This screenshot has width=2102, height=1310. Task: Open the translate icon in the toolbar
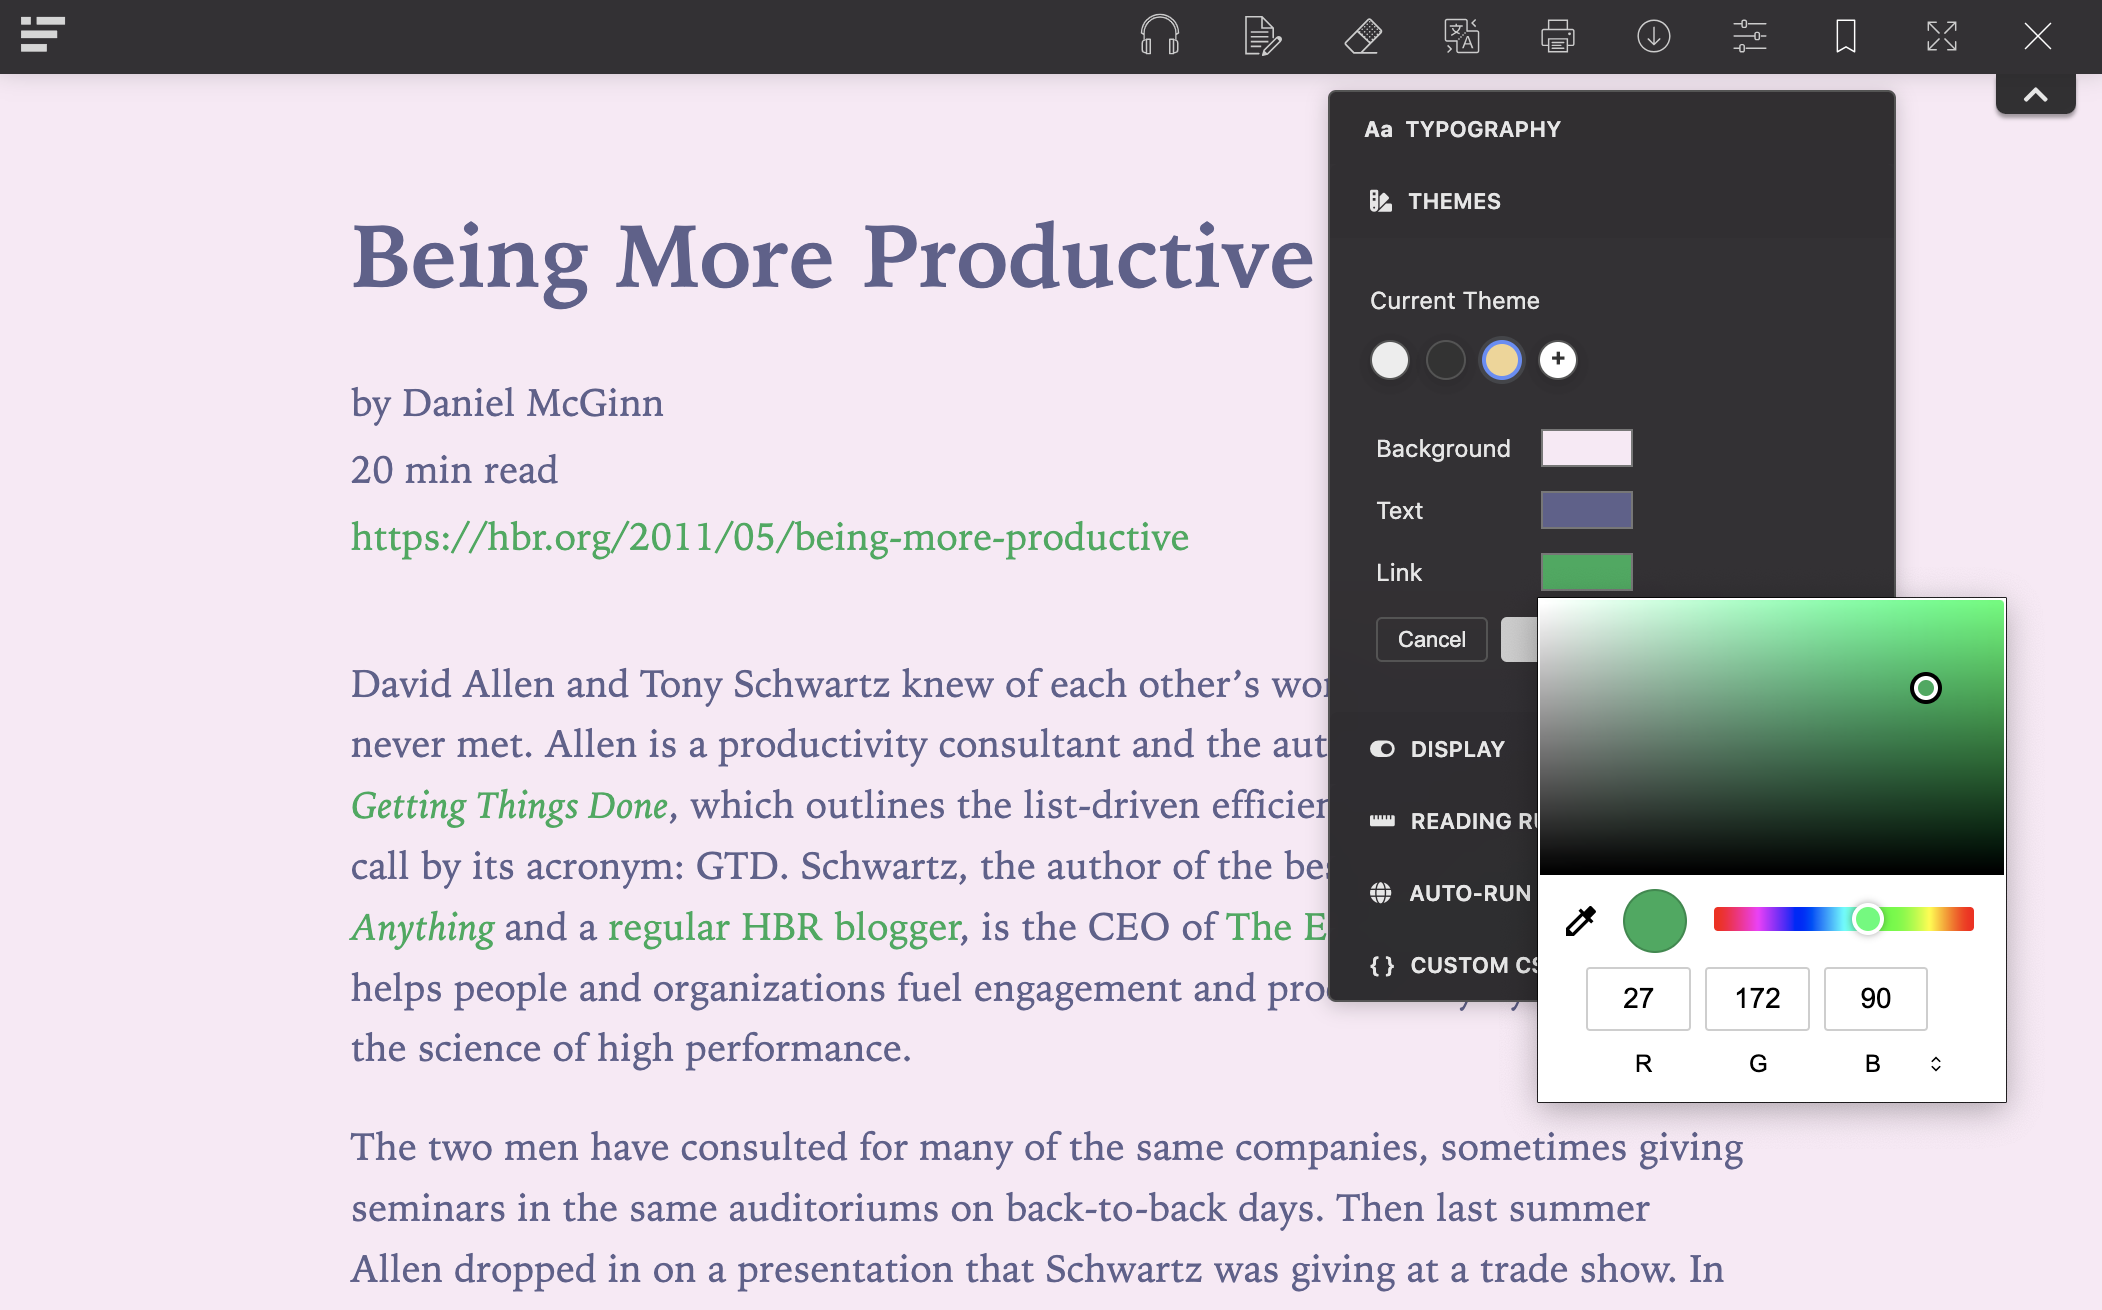[1461, 36]
